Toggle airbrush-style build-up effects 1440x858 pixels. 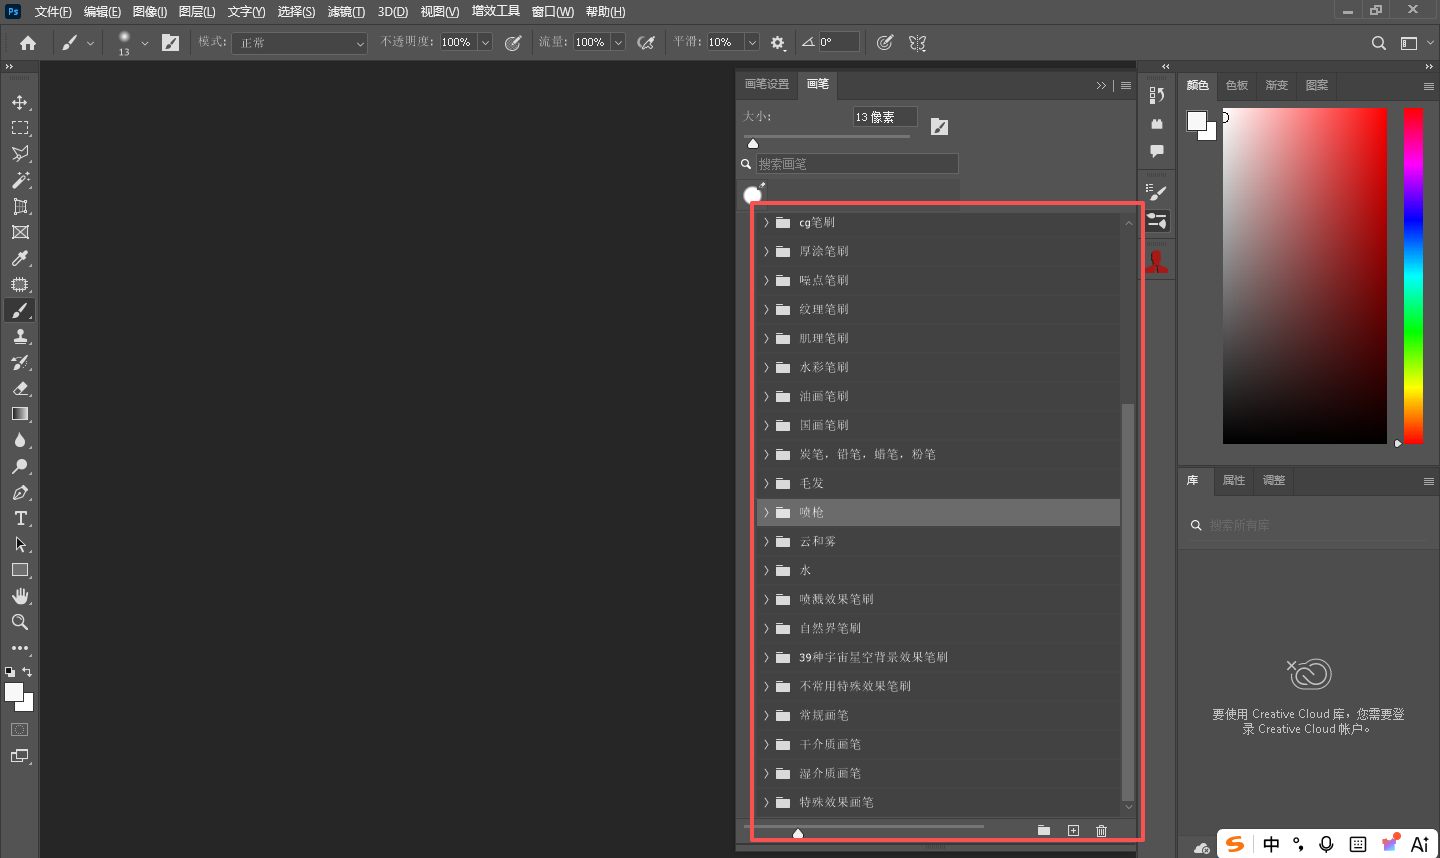pyautogui.click(x=646, y=43)
